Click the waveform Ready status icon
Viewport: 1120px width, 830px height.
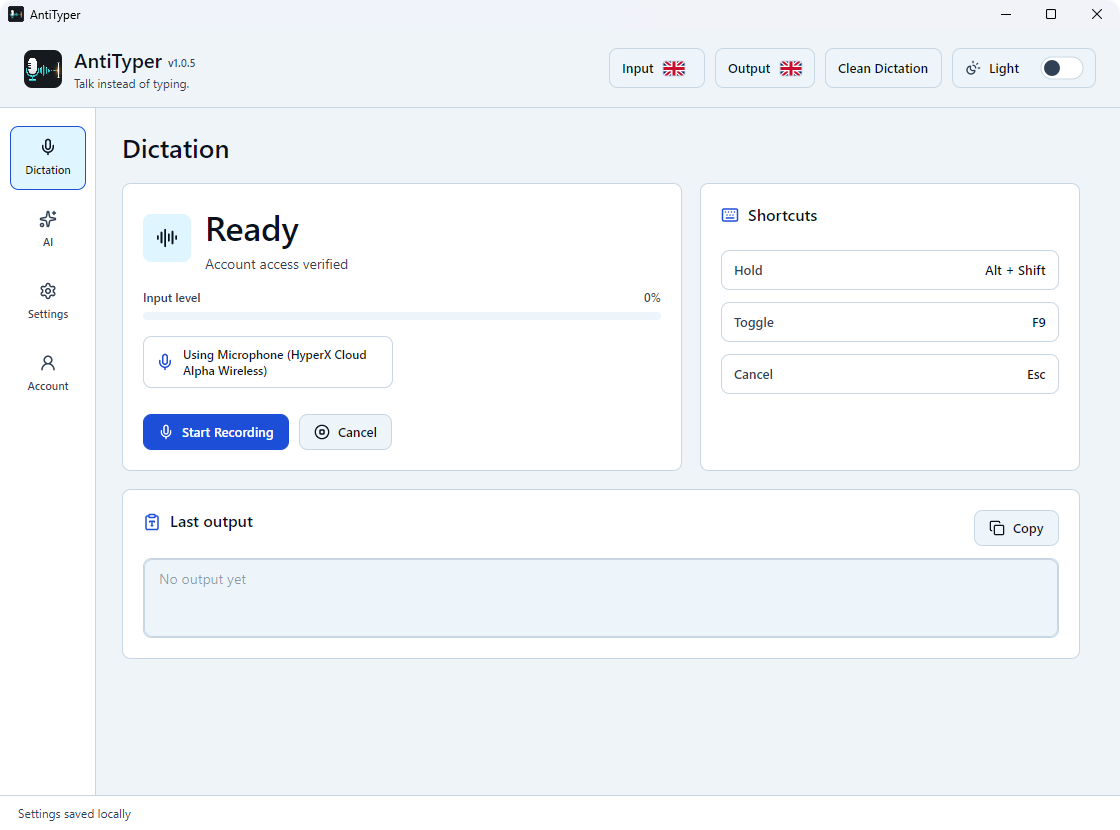[167, 238]
